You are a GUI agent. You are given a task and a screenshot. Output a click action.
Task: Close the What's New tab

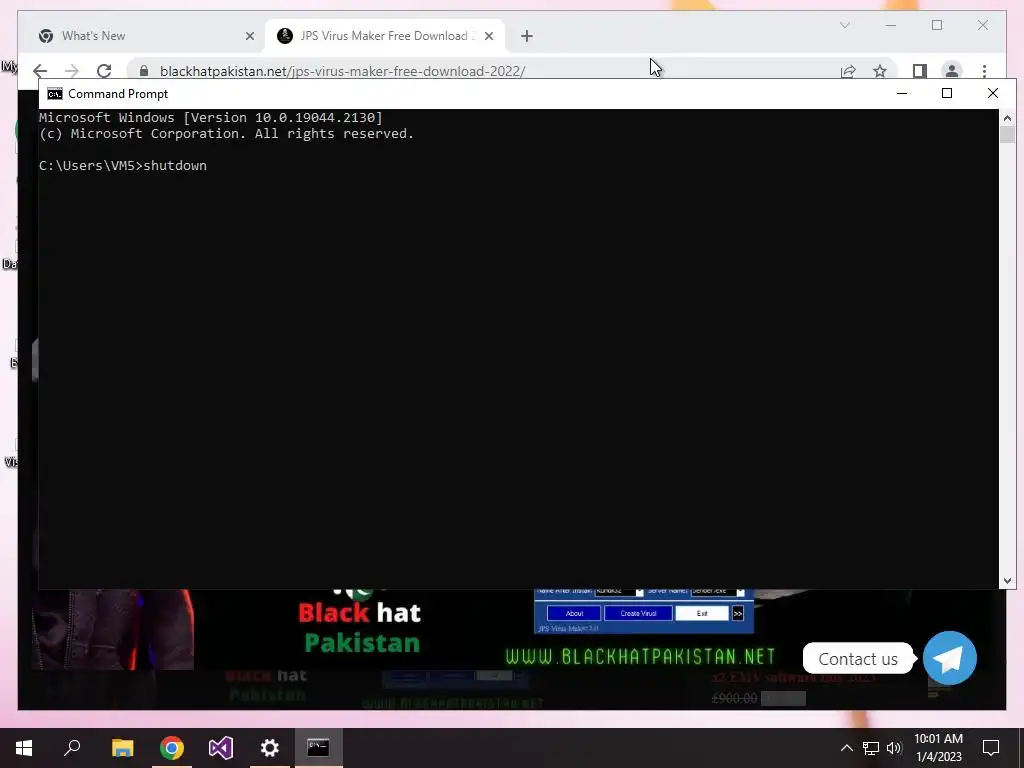[249, 36]
